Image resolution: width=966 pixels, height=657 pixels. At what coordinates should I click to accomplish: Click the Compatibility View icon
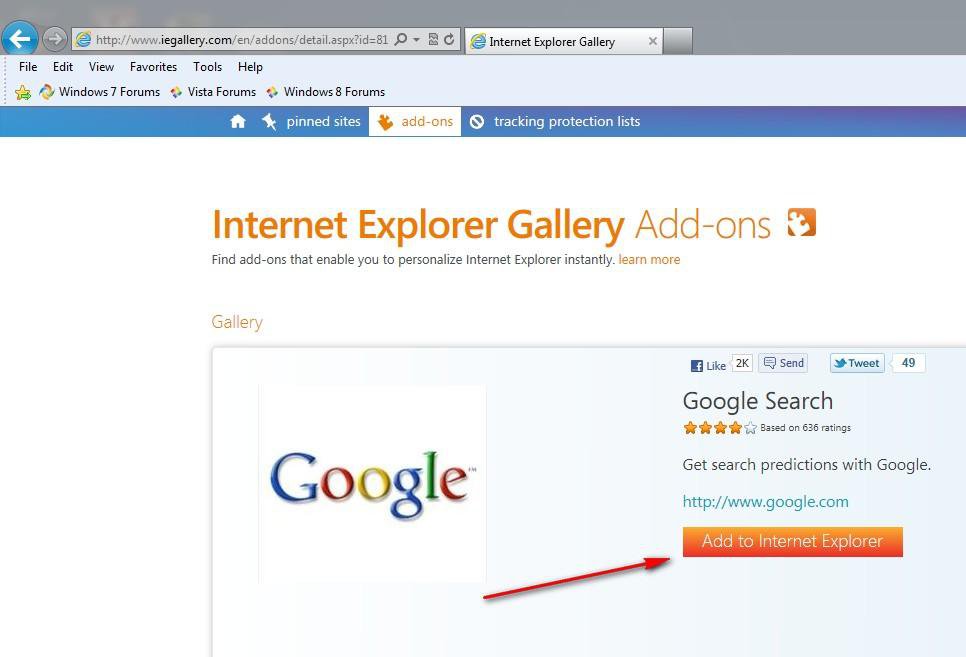tap(433, 39)
